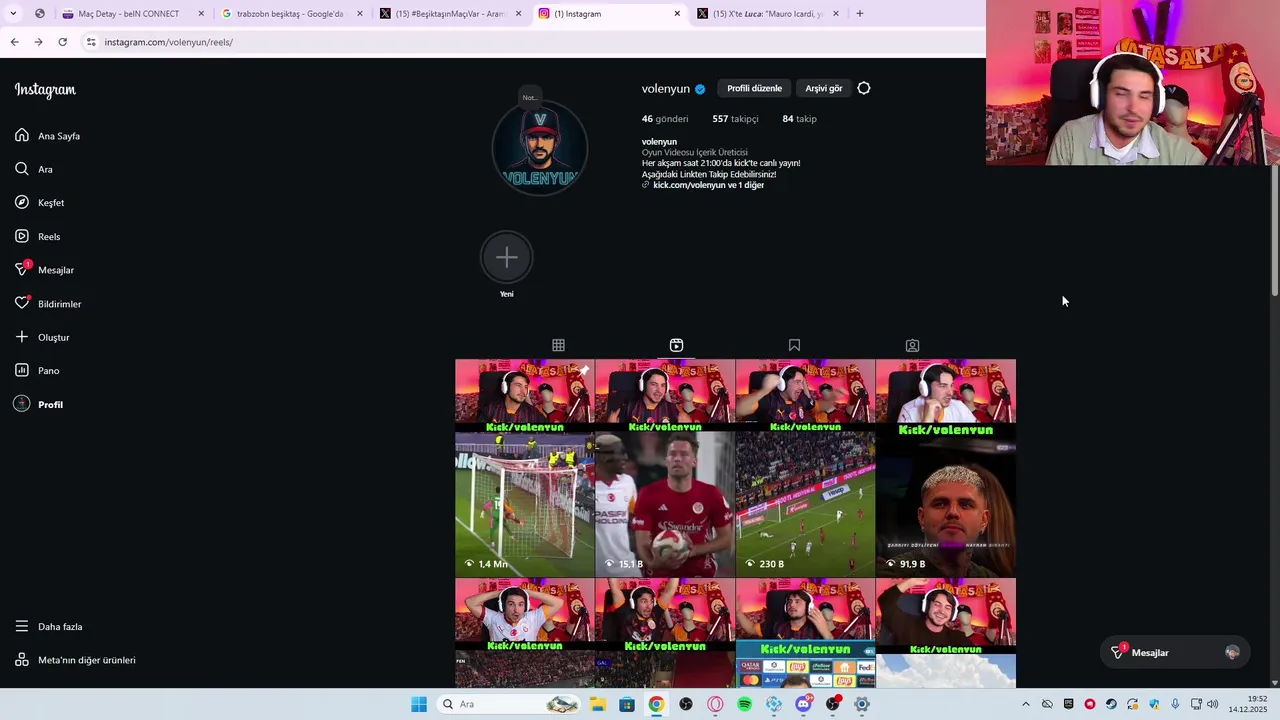Screen dimensions: 1280x720
Task: Open the Windows Start menu
Action: [x=419, y=704]
